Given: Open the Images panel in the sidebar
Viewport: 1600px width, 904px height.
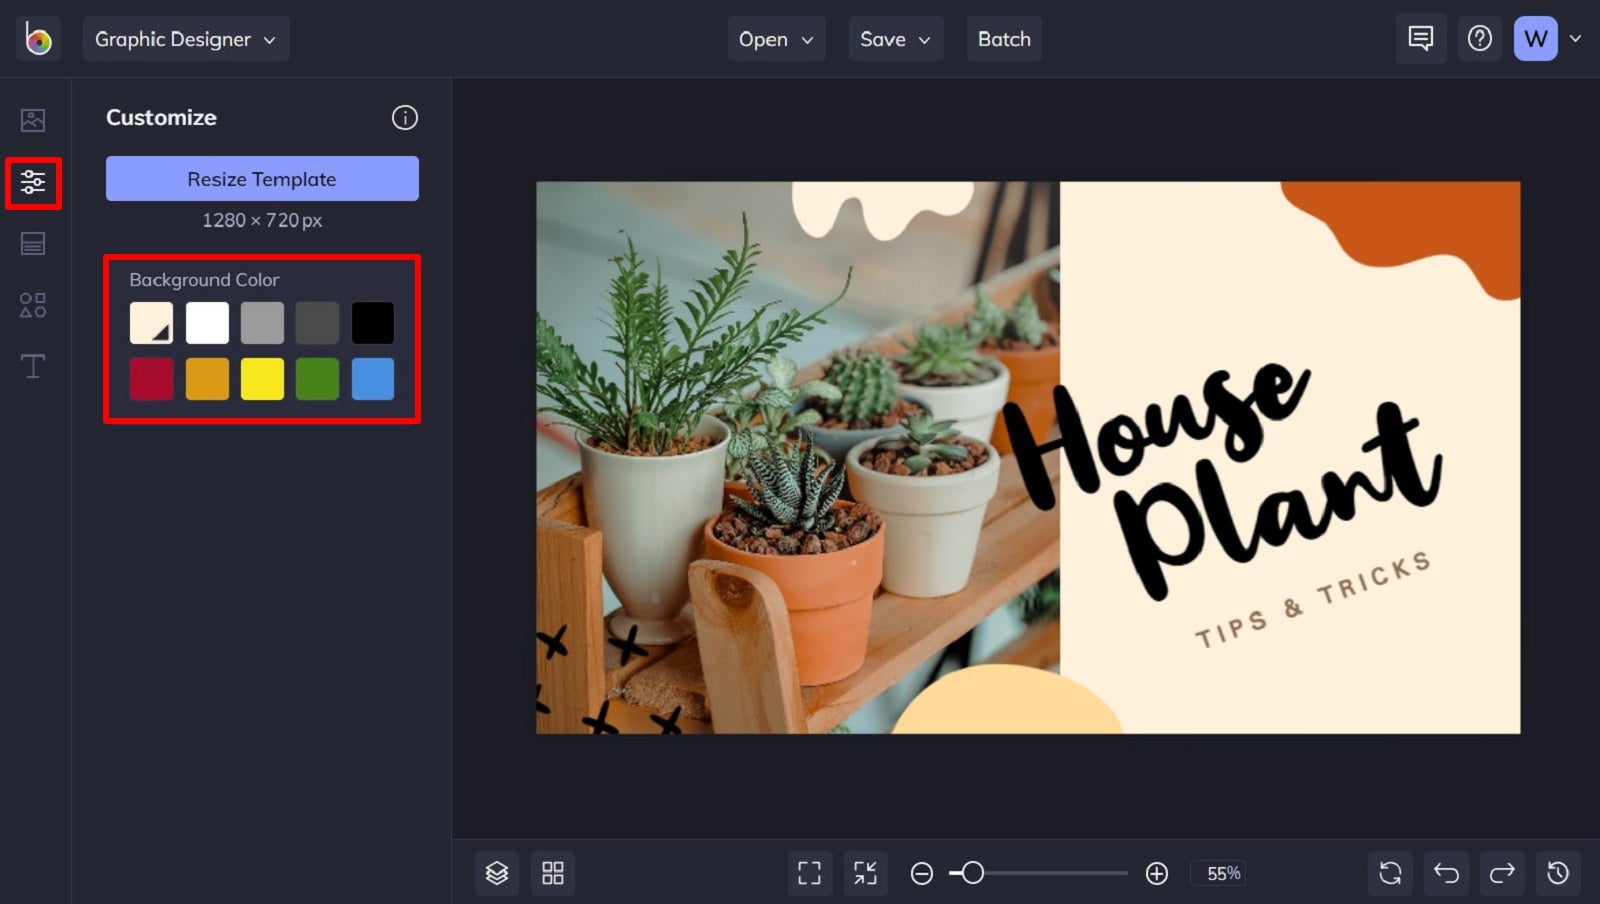Looking at the screenshot, I should (33, 119).
